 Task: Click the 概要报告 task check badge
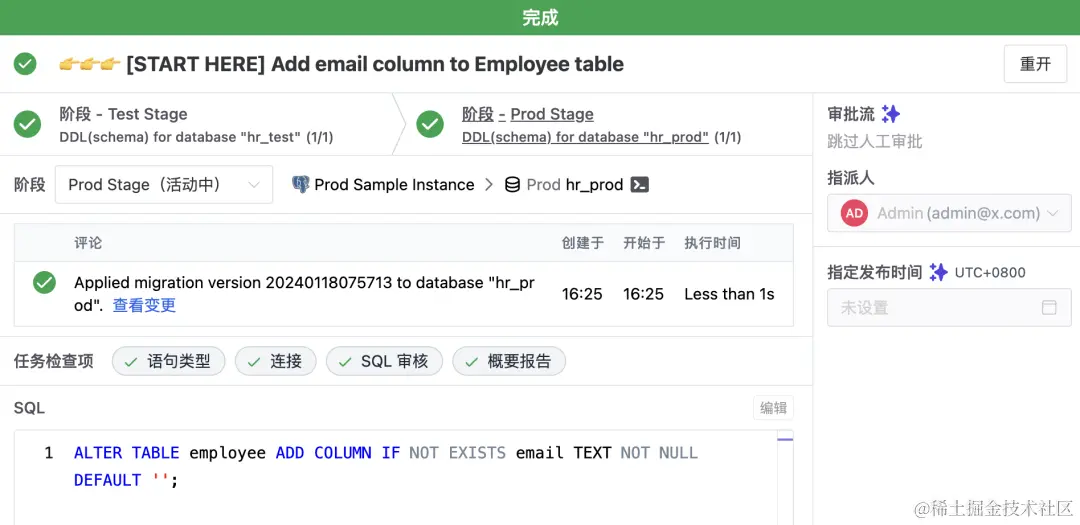click(x=509, y=361)
